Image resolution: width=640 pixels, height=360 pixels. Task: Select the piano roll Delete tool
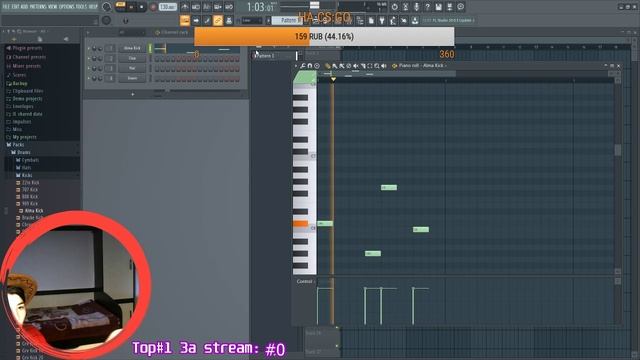349,66
